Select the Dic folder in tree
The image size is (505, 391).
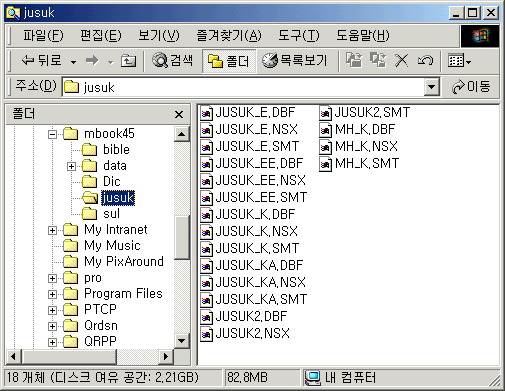(x=101, y=182)
